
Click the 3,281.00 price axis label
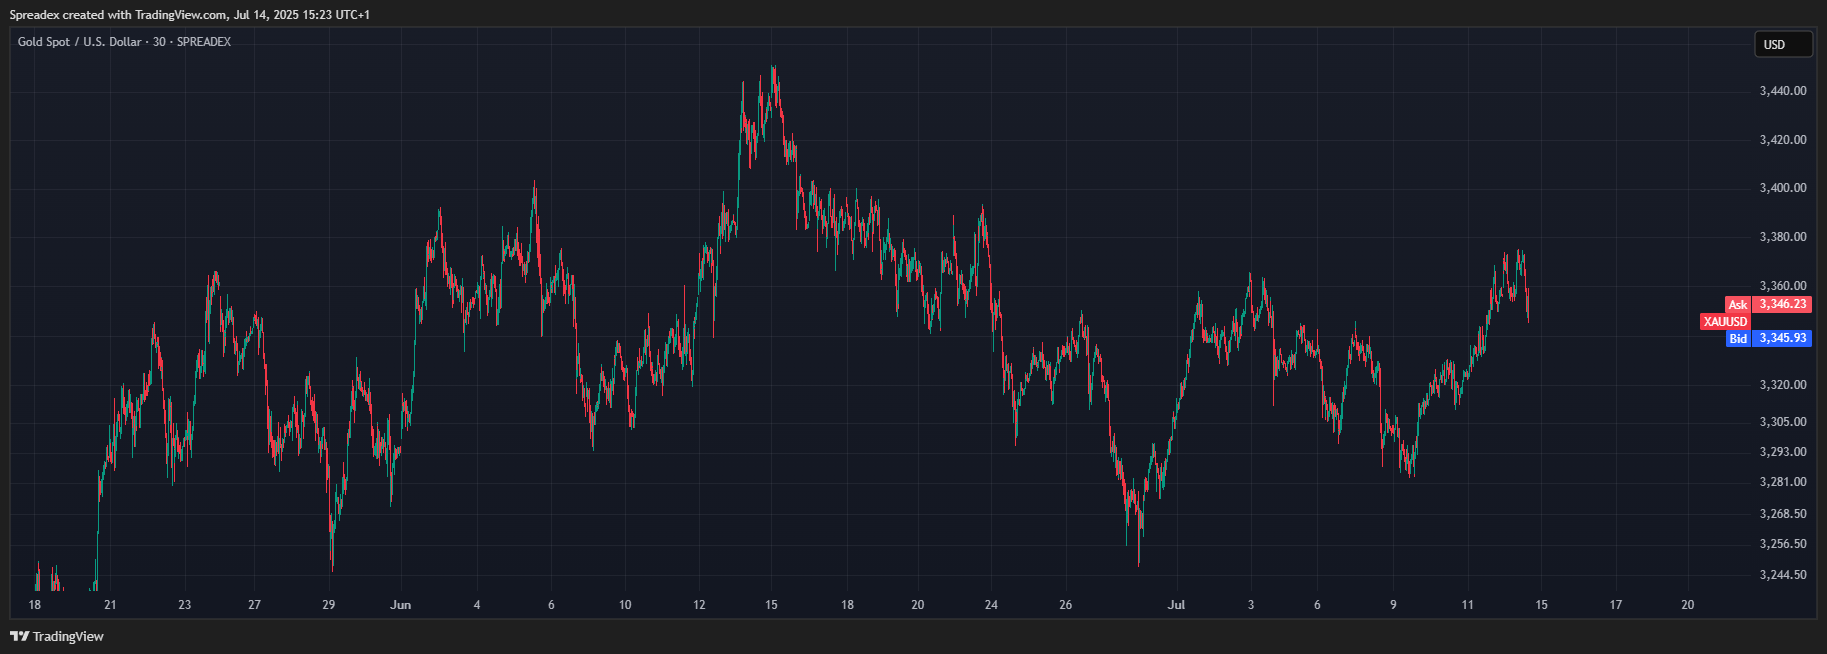(1783, 482)
